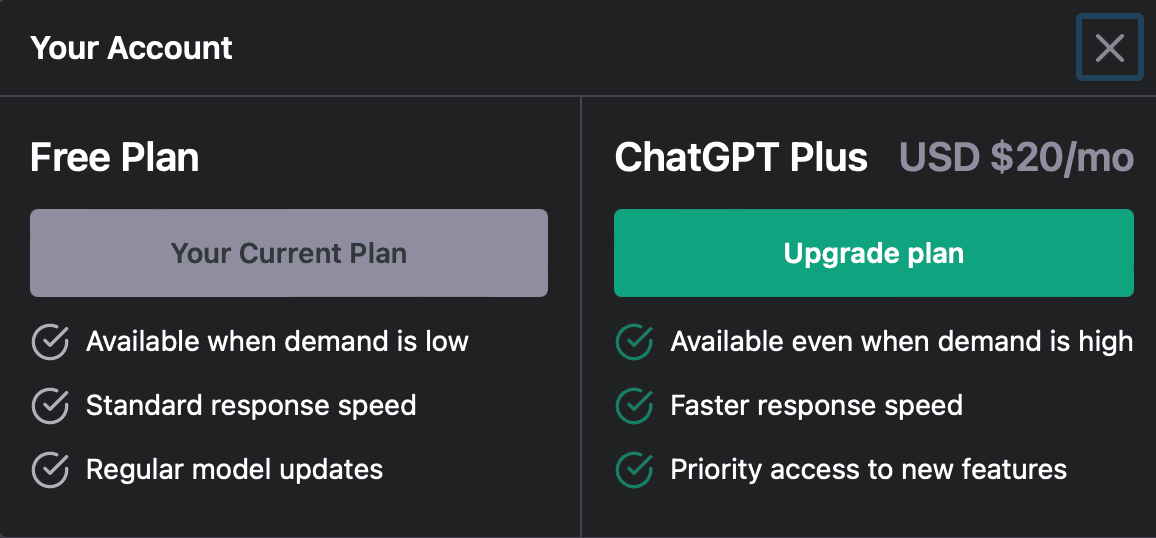
Task: Click the Standard response speed text
Action: 251,406
